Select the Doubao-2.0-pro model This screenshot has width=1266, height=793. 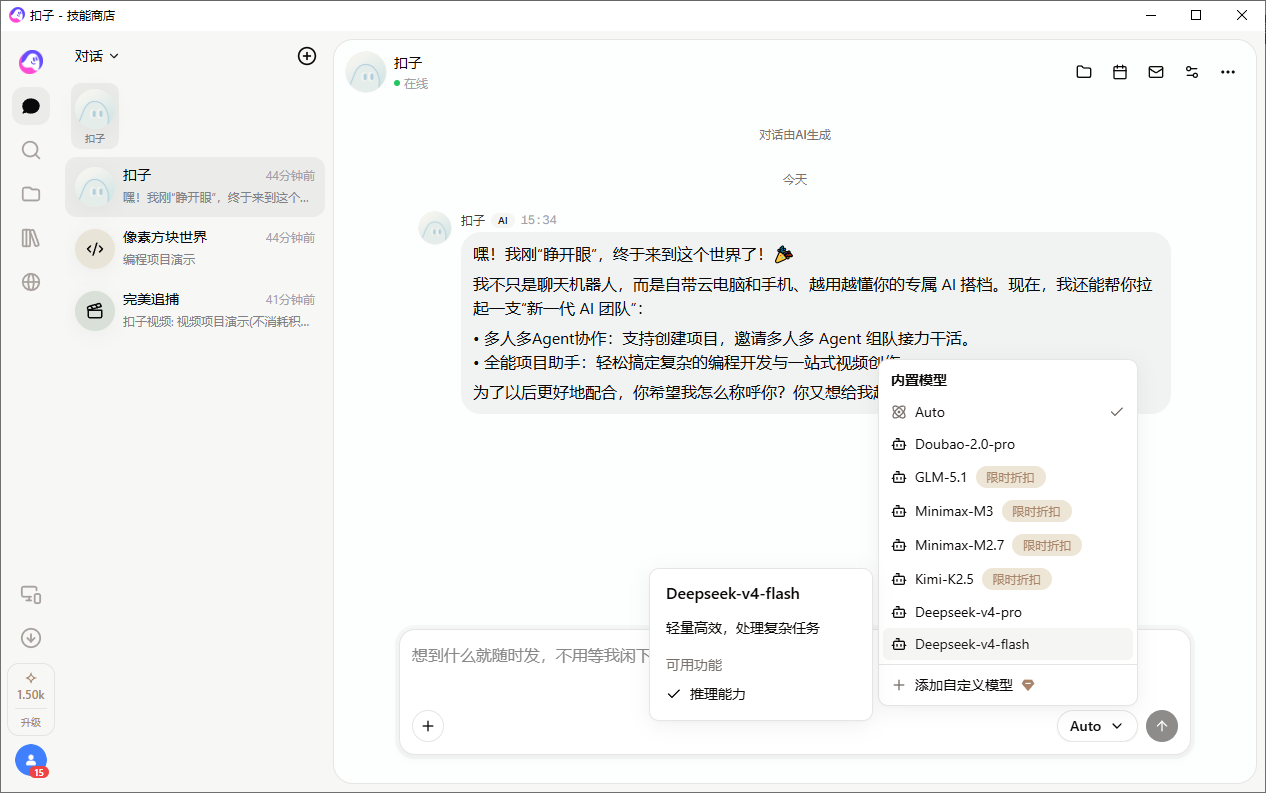point(1008,444)
